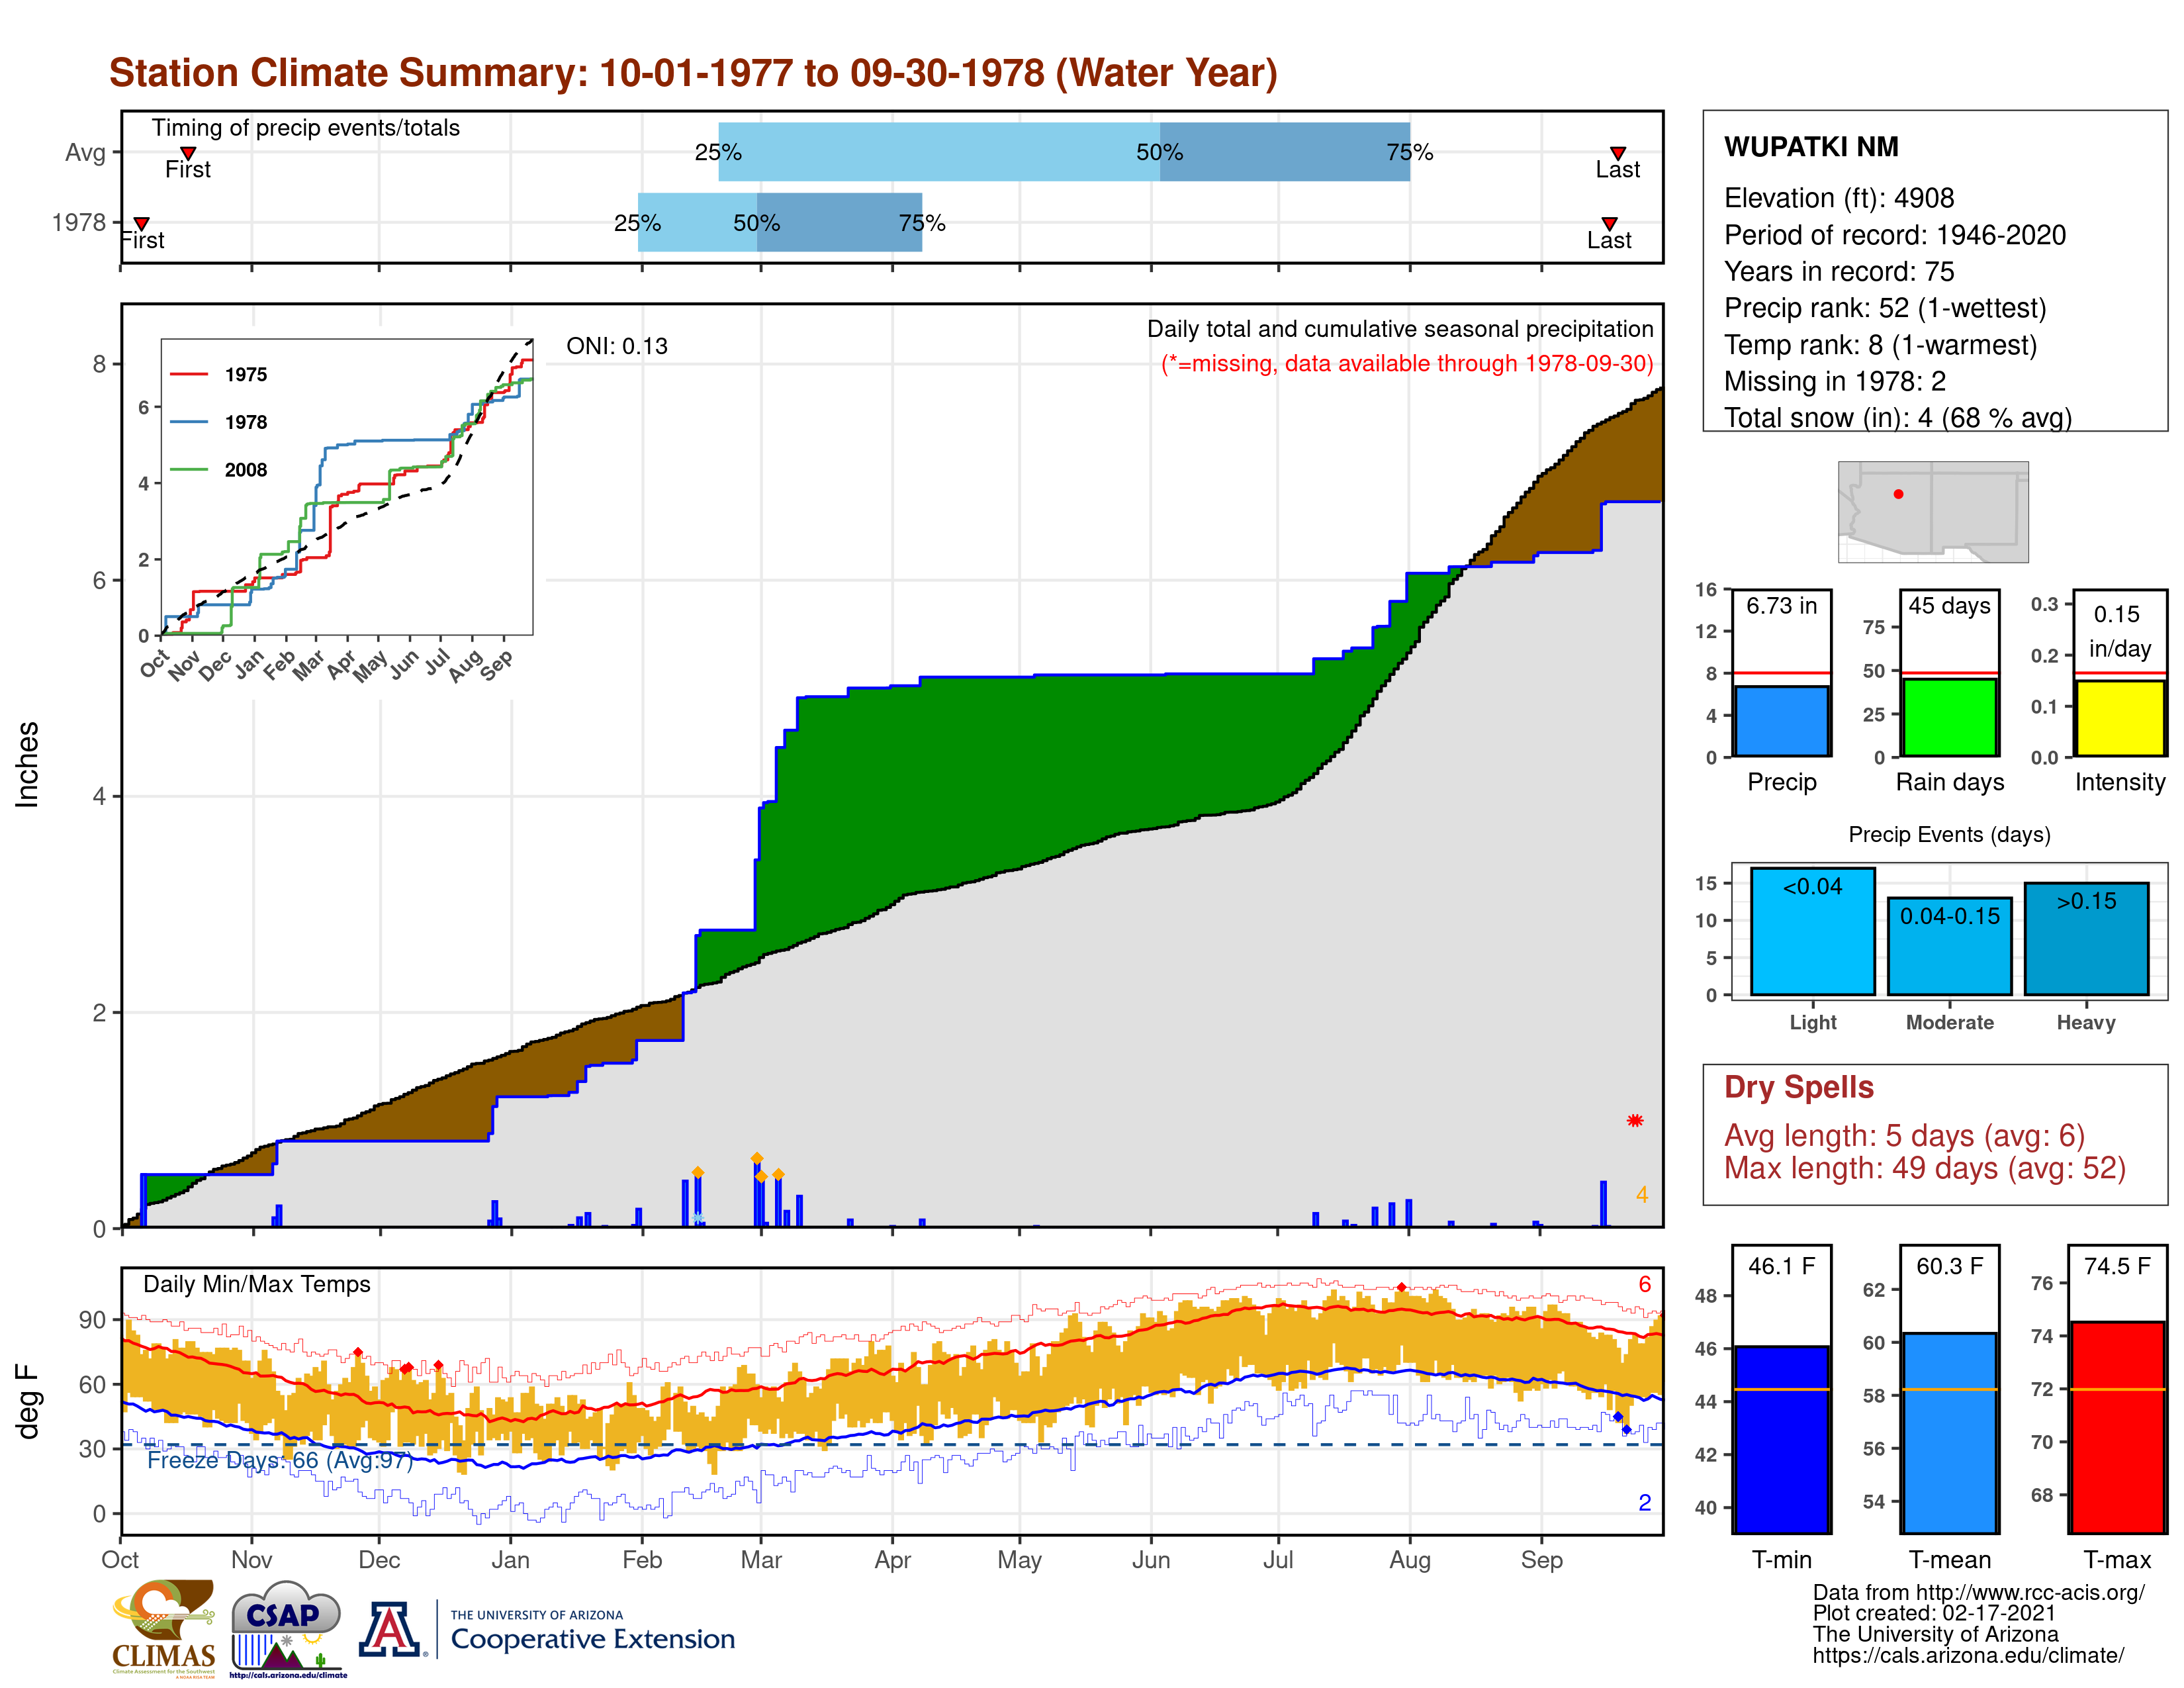Viewport: 2184px width, 1688px height.
Task: Click the rcc-acis.org data source text
Action: tap(1979, 1593)
